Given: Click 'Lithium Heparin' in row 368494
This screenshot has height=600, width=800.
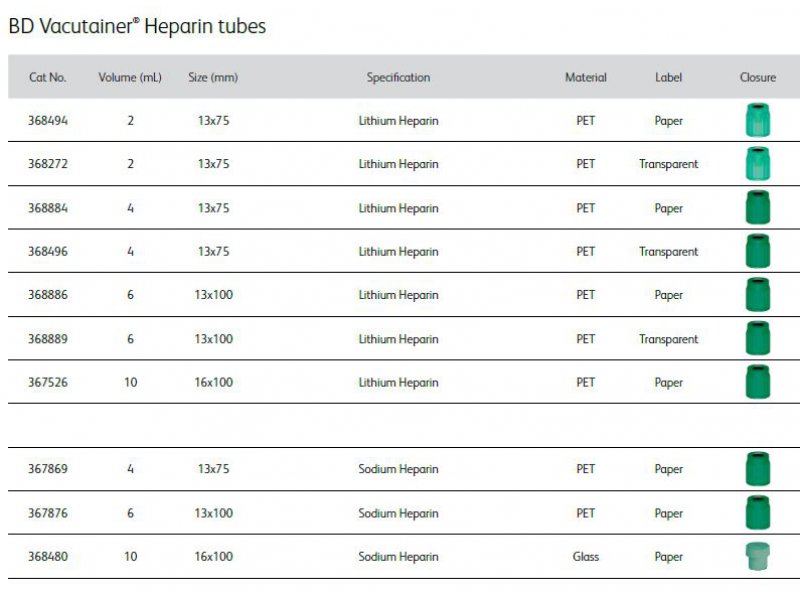Looking at the screenshot, I should pos(398,121).
